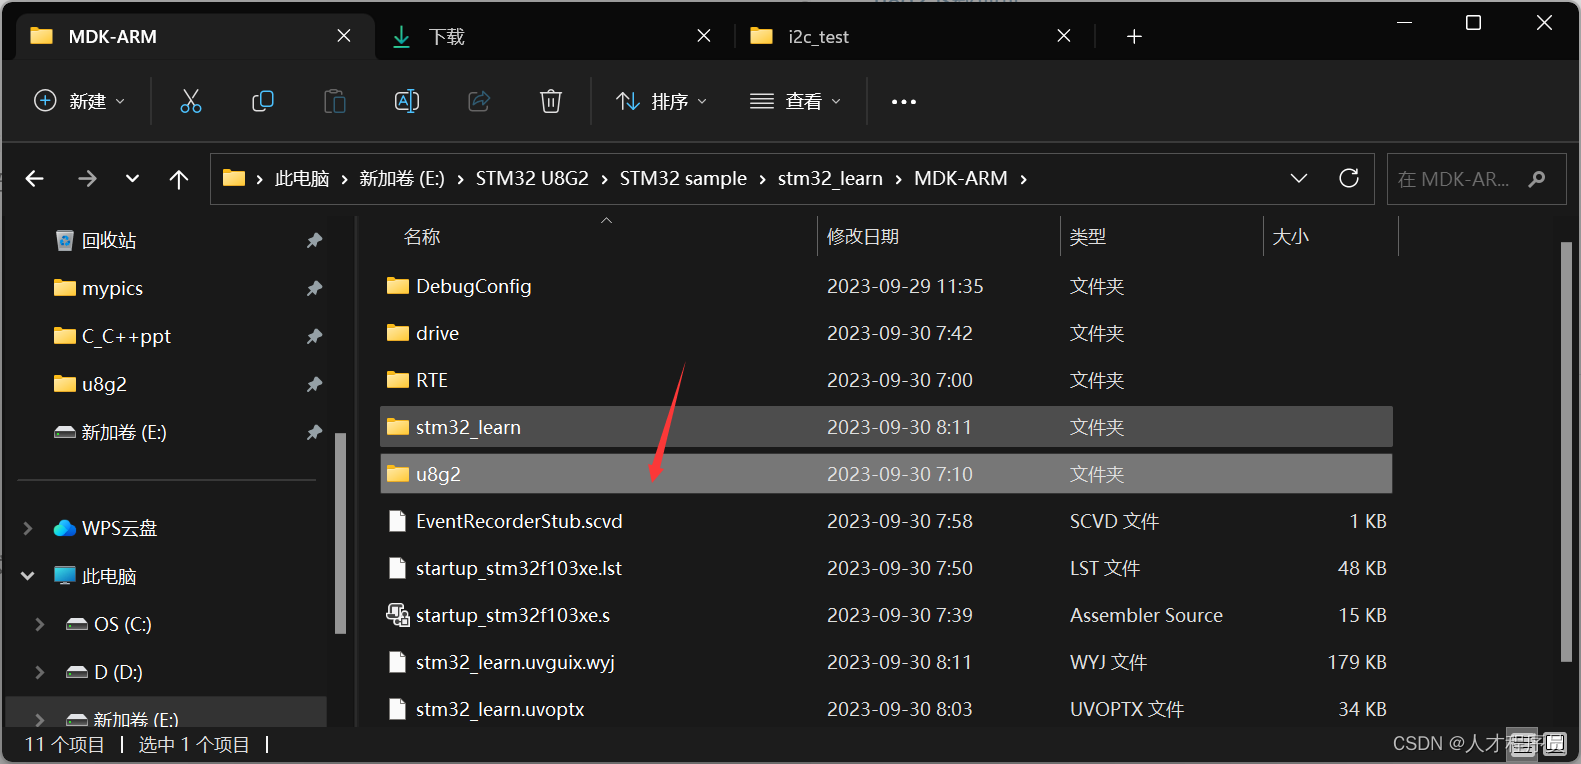Sort by 名称 column header

422,237
